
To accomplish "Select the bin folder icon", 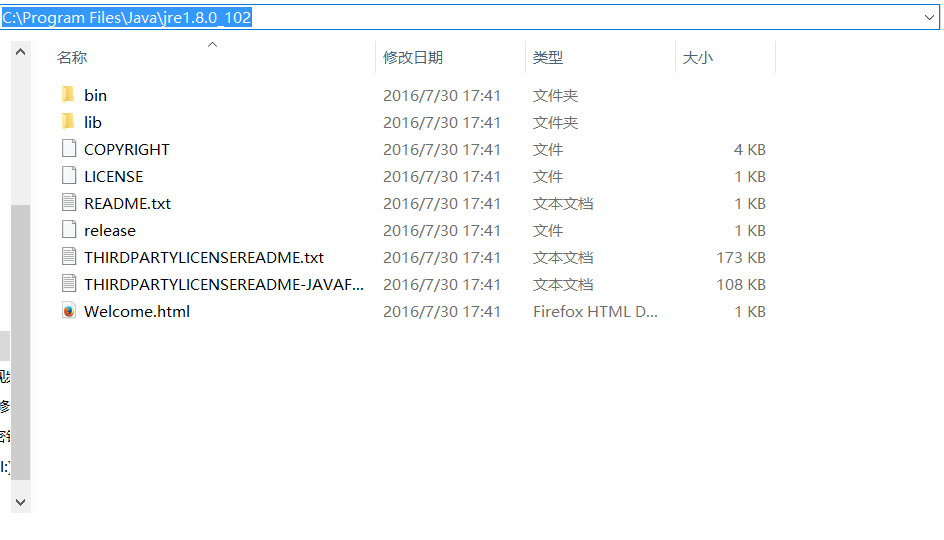I will click(x=69, y=95).
